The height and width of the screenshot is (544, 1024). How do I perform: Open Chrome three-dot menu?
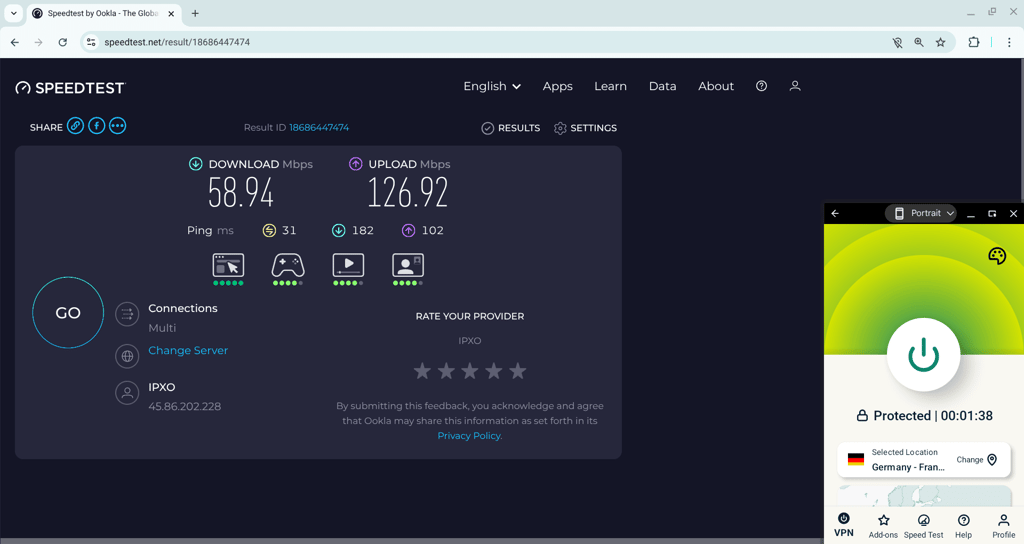click(x=1009, y=42)
